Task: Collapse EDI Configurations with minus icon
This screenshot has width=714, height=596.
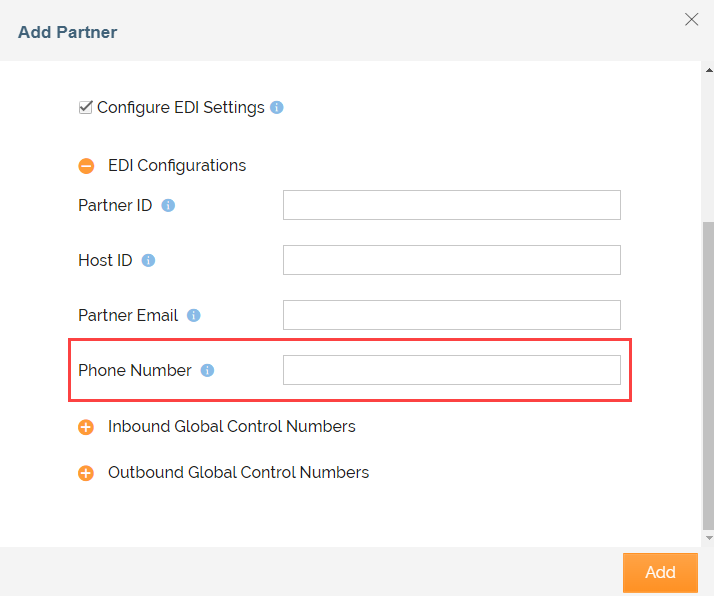Action: pyautogui.click(x=87, y=166)
